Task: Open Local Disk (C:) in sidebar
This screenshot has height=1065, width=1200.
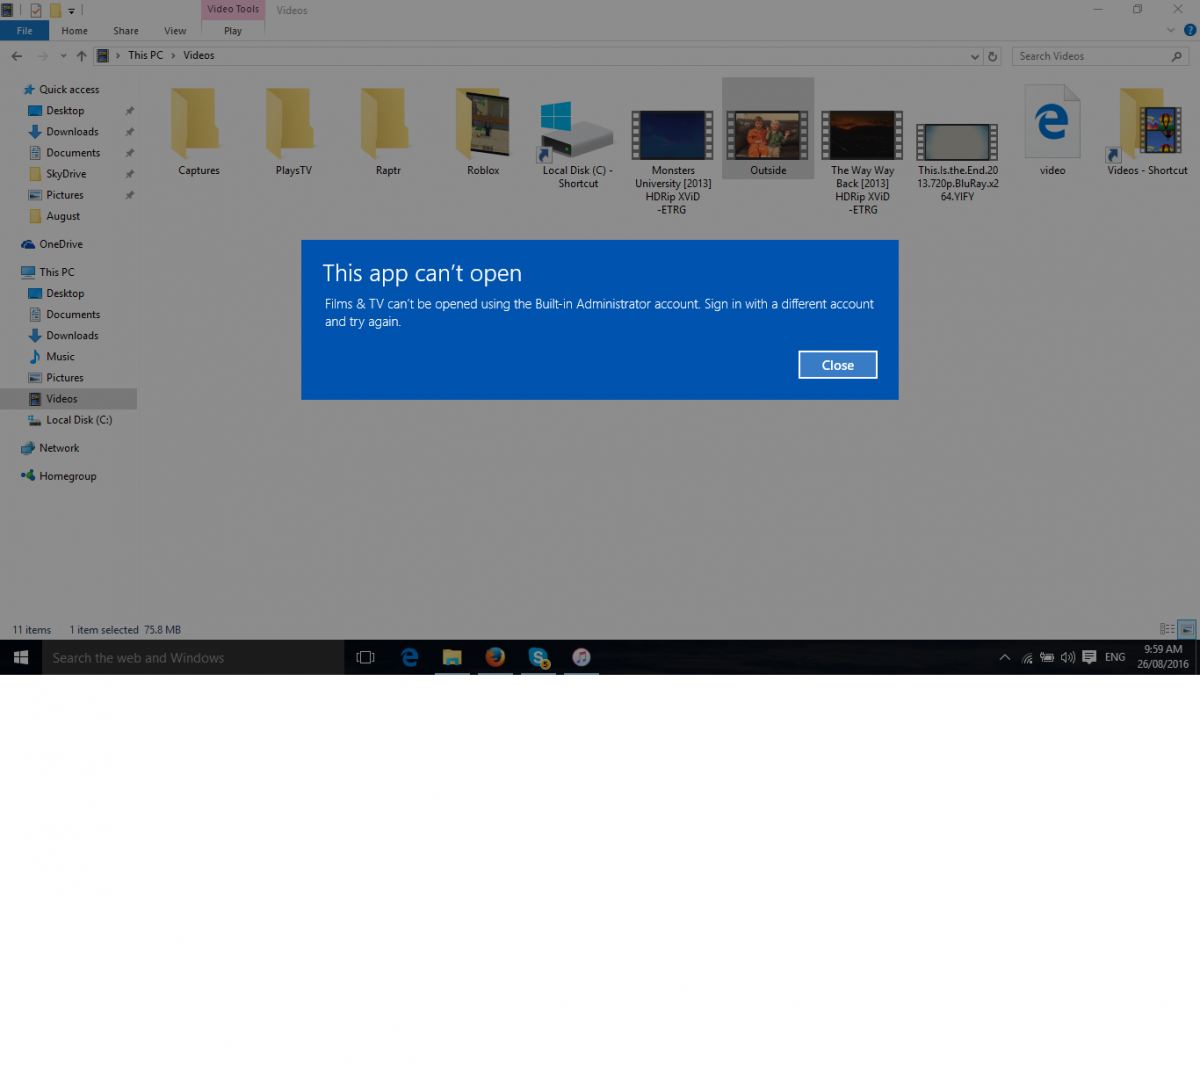Action: (x=79, y=420)
